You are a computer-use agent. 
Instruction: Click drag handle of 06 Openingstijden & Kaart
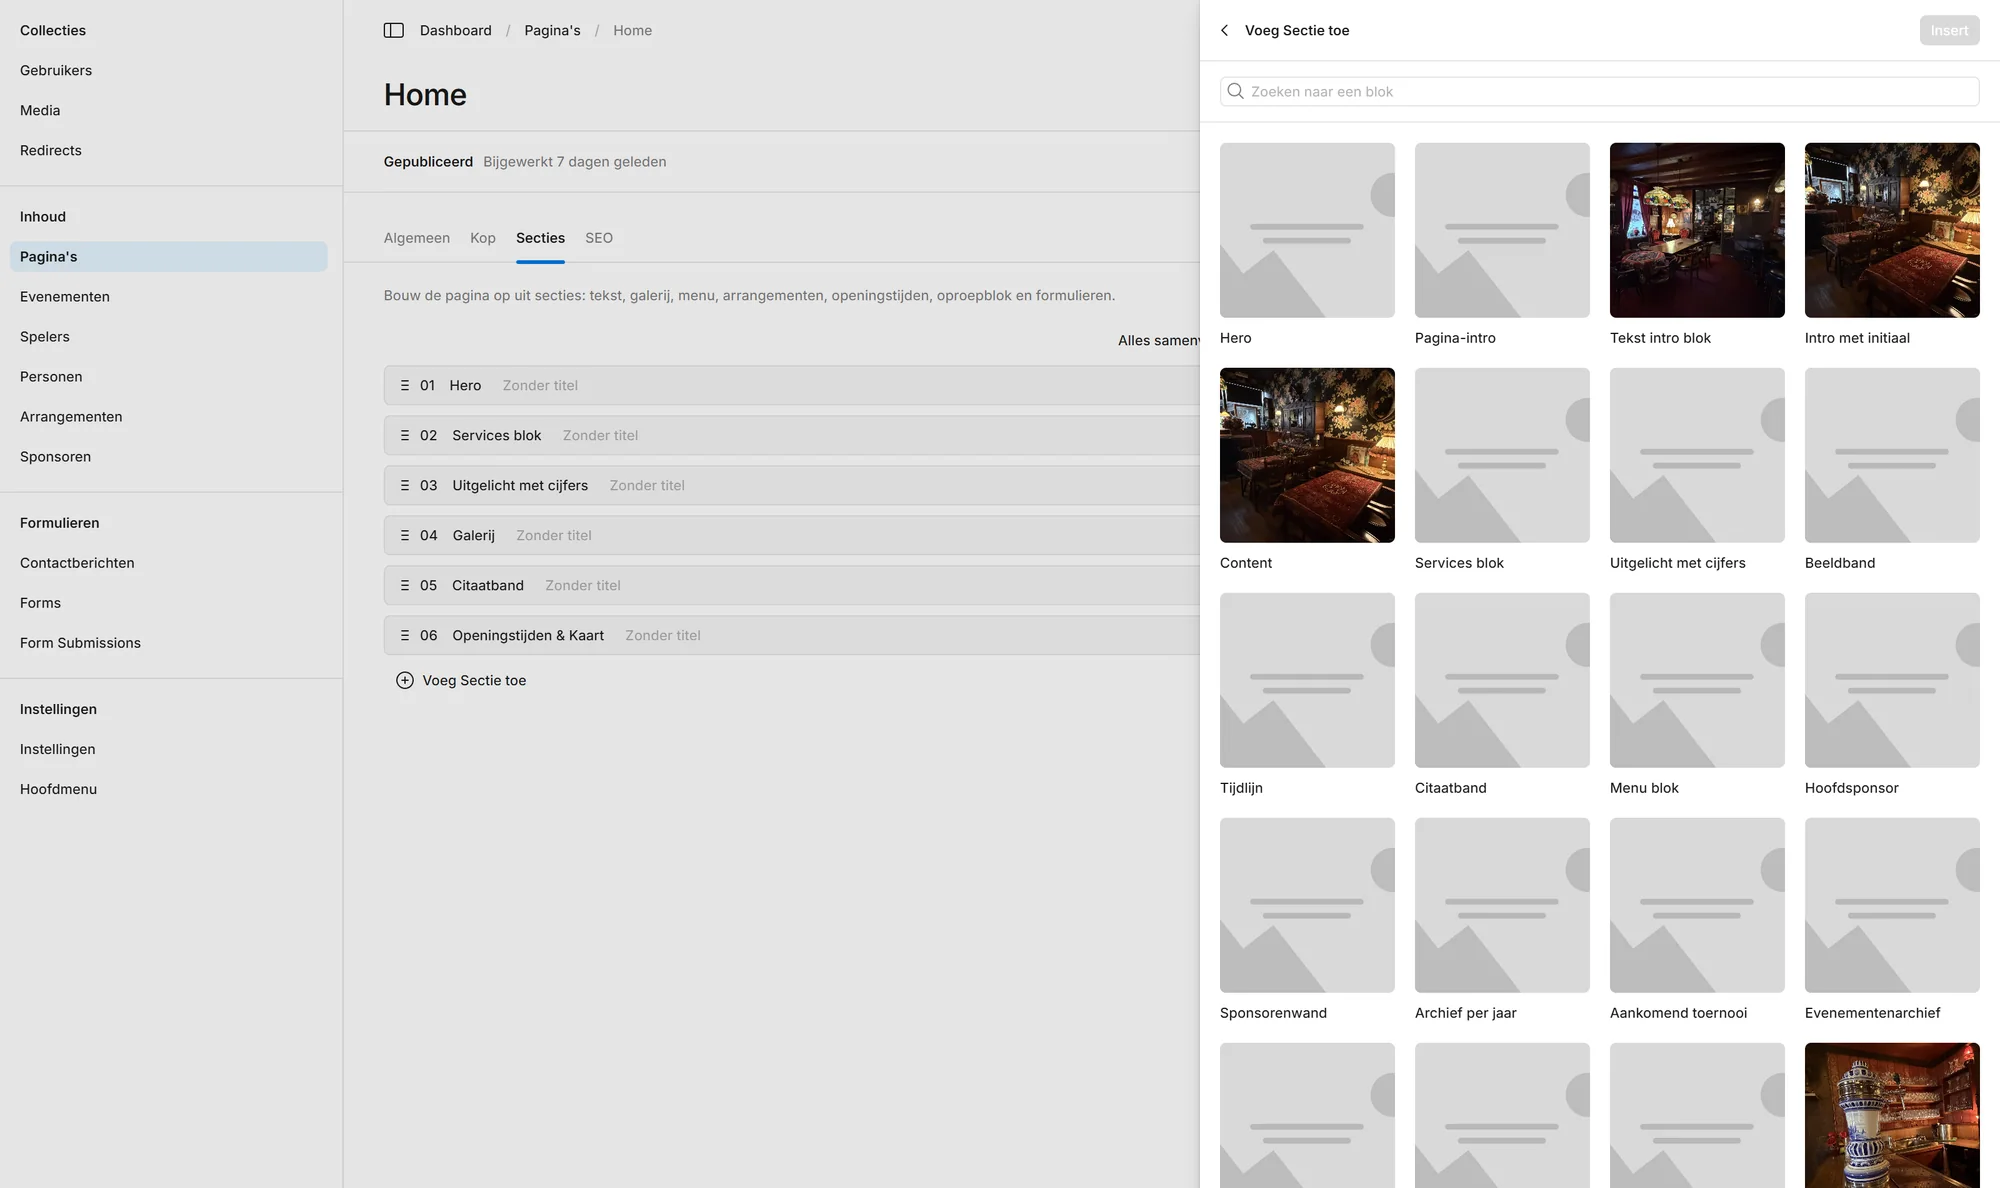(x=405, y=635)
